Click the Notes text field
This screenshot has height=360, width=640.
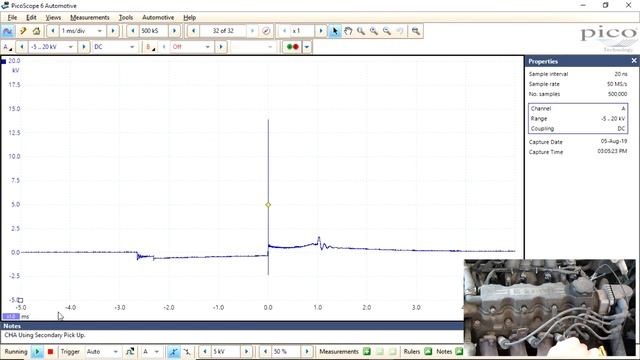tap(233, 335)
